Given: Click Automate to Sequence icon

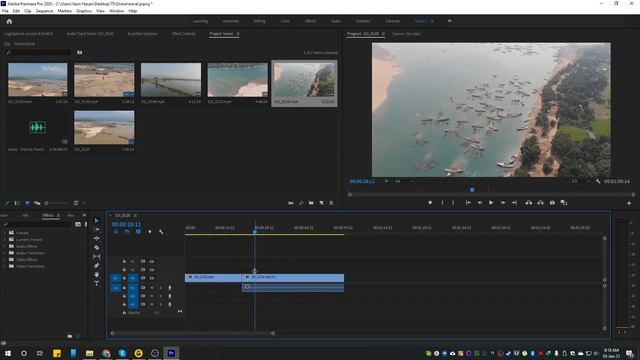Looking at the screenshot, I should (x=291, y=203).
